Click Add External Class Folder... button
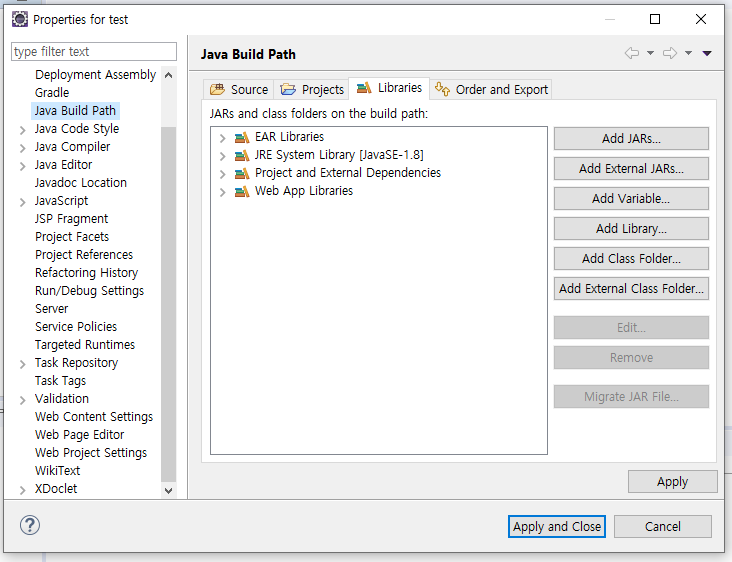 coord(631,288)
